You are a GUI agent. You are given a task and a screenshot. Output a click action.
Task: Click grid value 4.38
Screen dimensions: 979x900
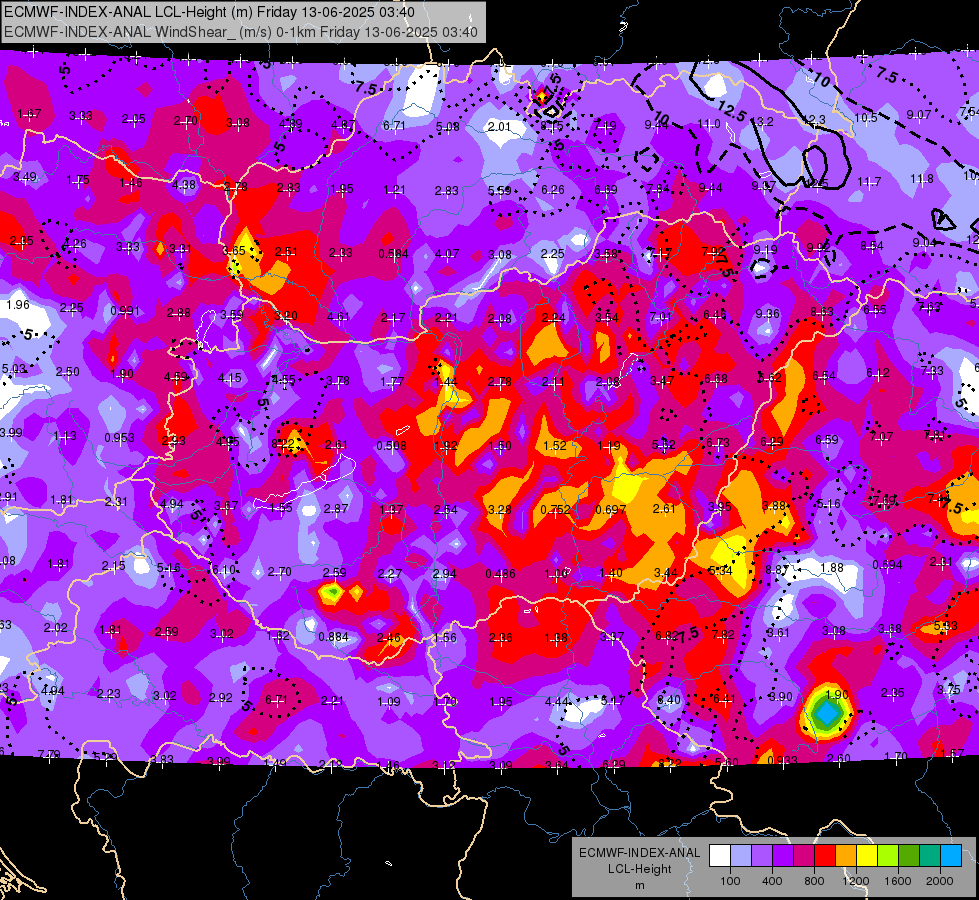point(184,184)
